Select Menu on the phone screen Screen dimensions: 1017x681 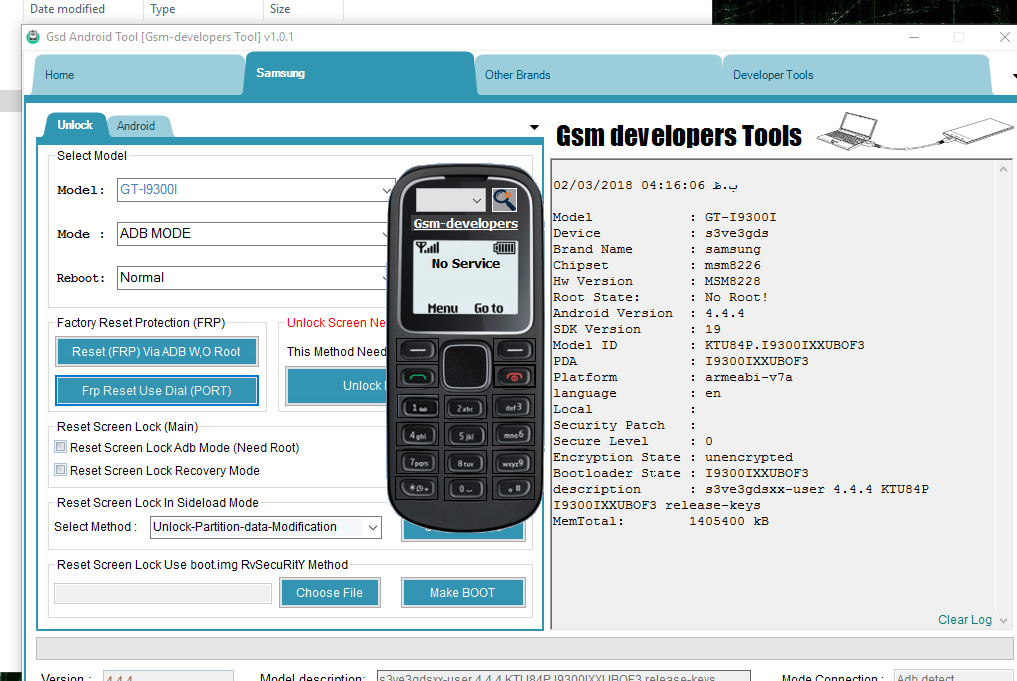point(442,308)
